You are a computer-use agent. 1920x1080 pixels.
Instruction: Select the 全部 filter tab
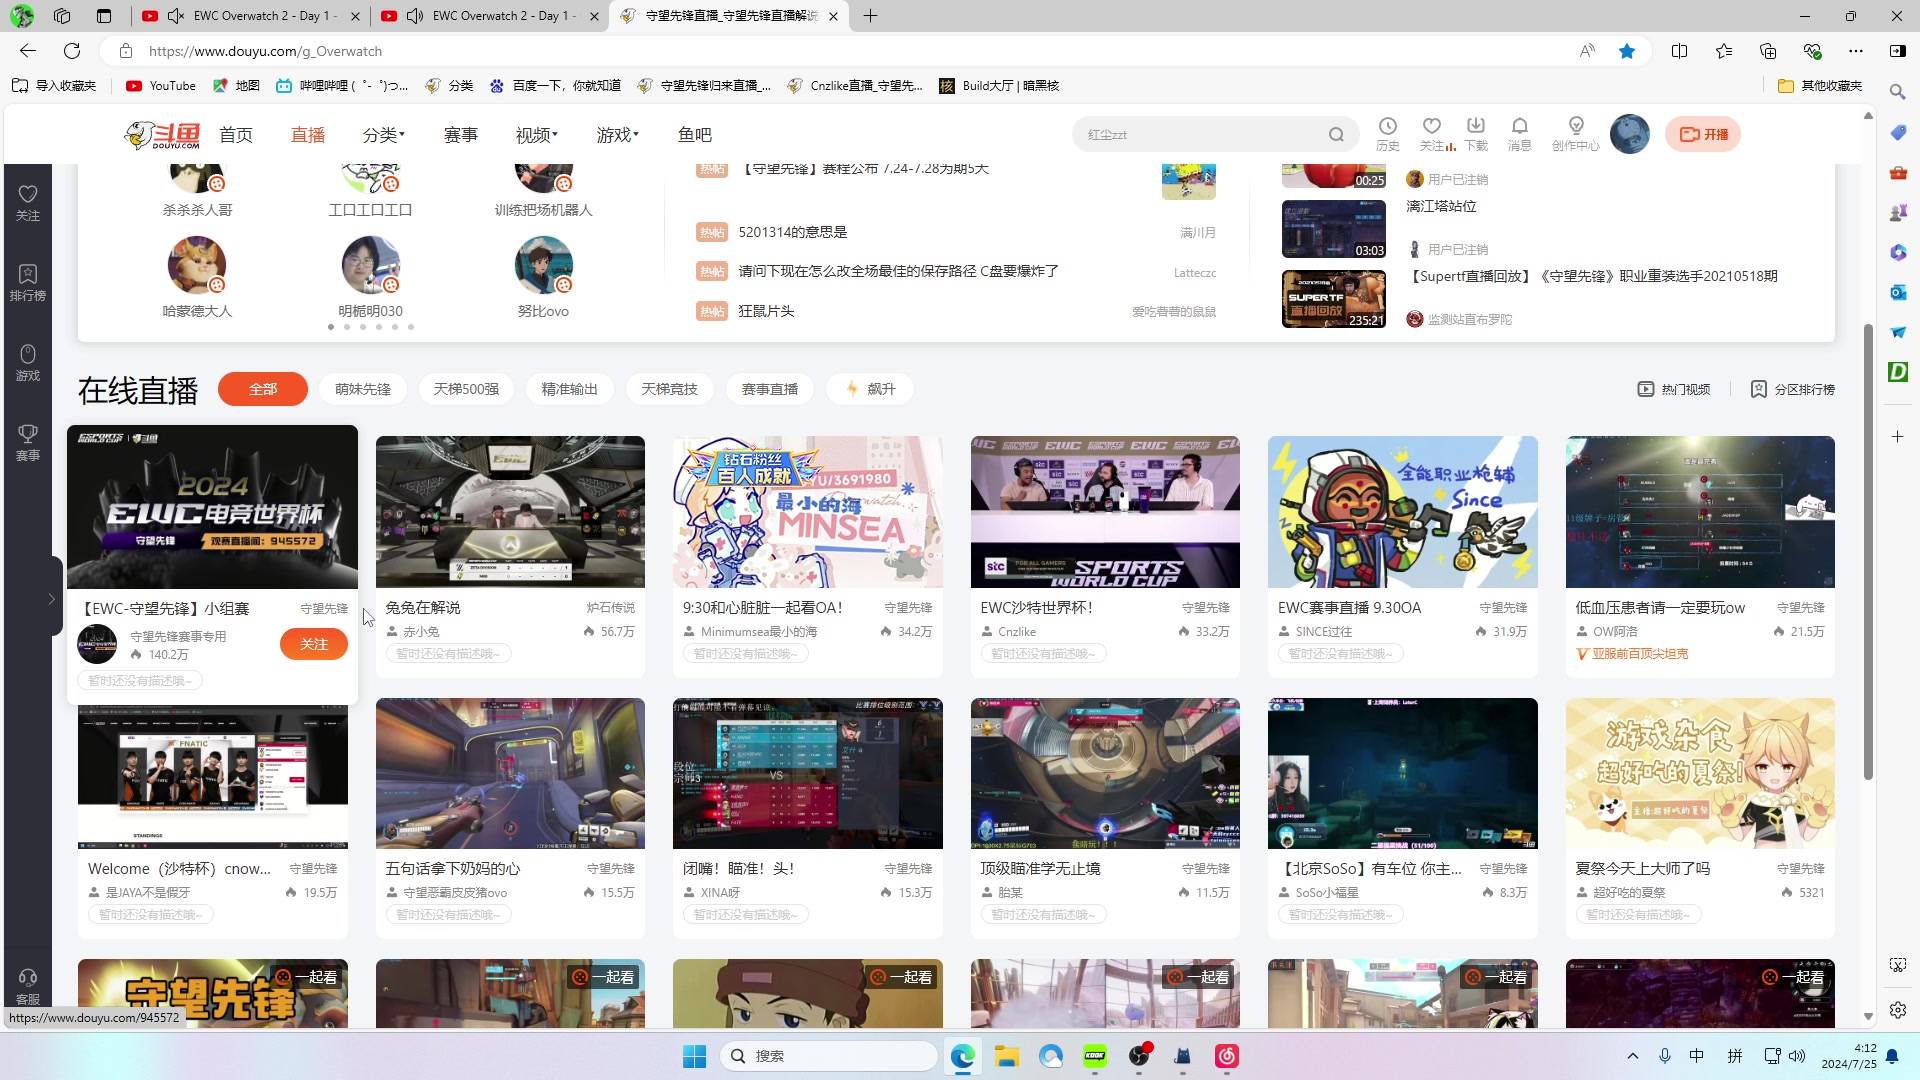pyautogui.click(x=263, y=389)
